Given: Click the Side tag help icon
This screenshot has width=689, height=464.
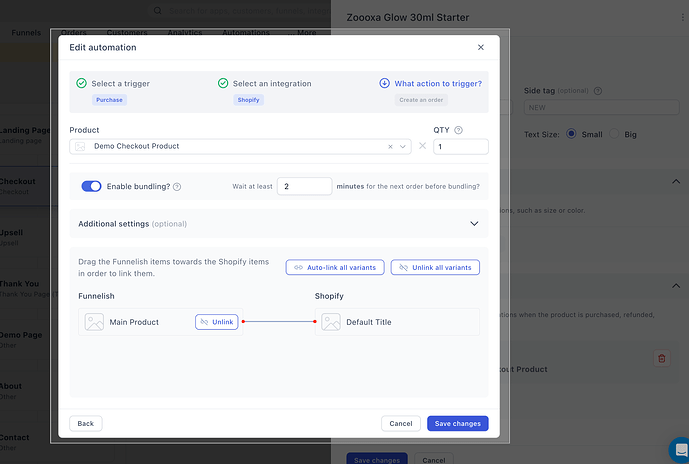Looking at the screenshot, I should tap(598, 91).
